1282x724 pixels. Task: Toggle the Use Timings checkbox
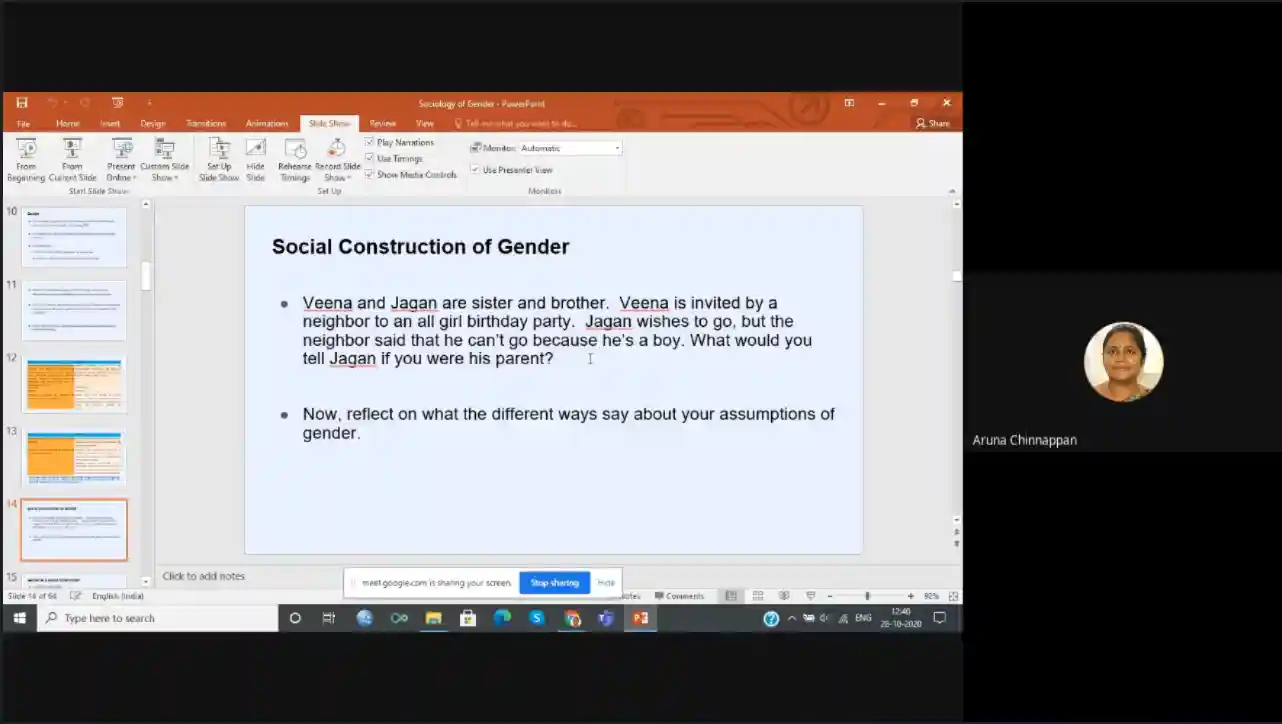coord(370,158)
